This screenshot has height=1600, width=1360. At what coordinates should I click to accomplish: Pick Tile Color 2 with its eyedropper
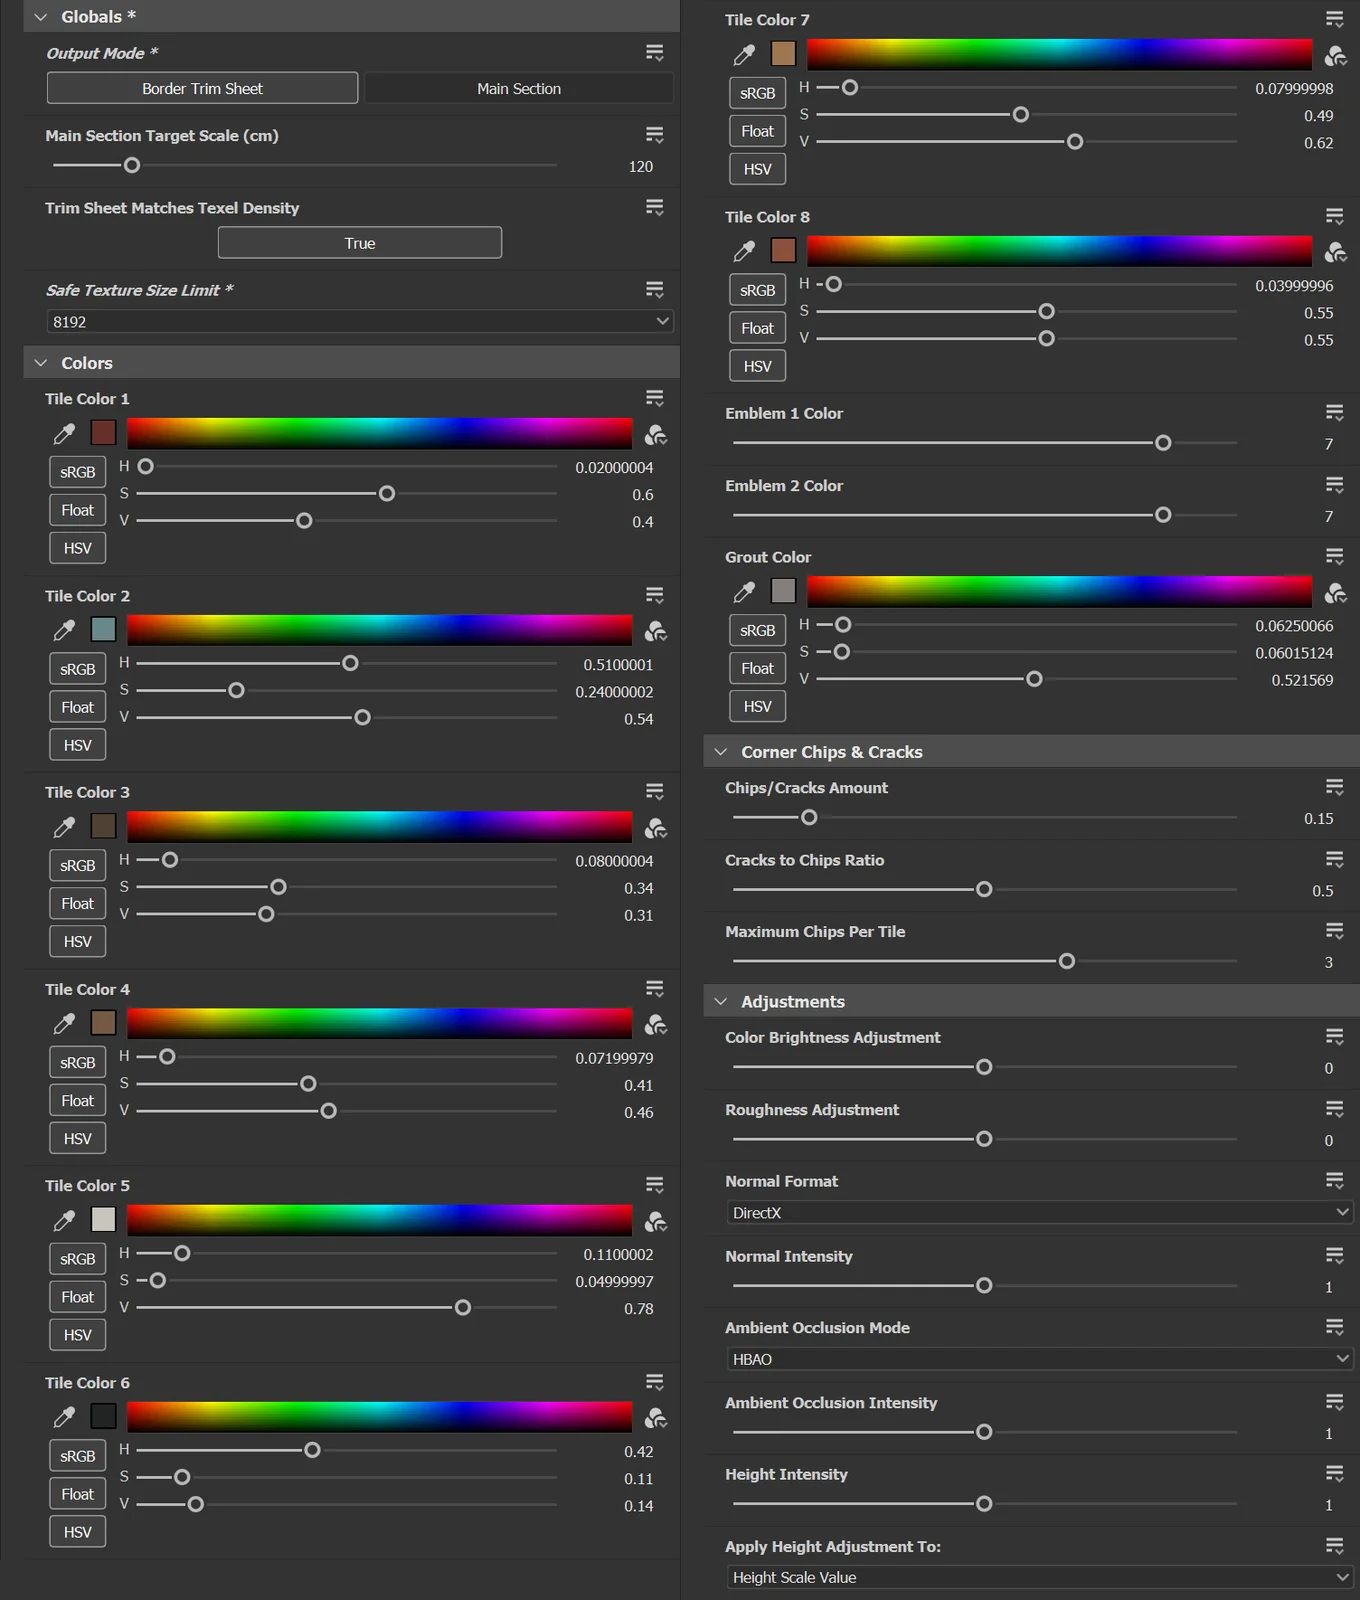[x=64, y=630]
